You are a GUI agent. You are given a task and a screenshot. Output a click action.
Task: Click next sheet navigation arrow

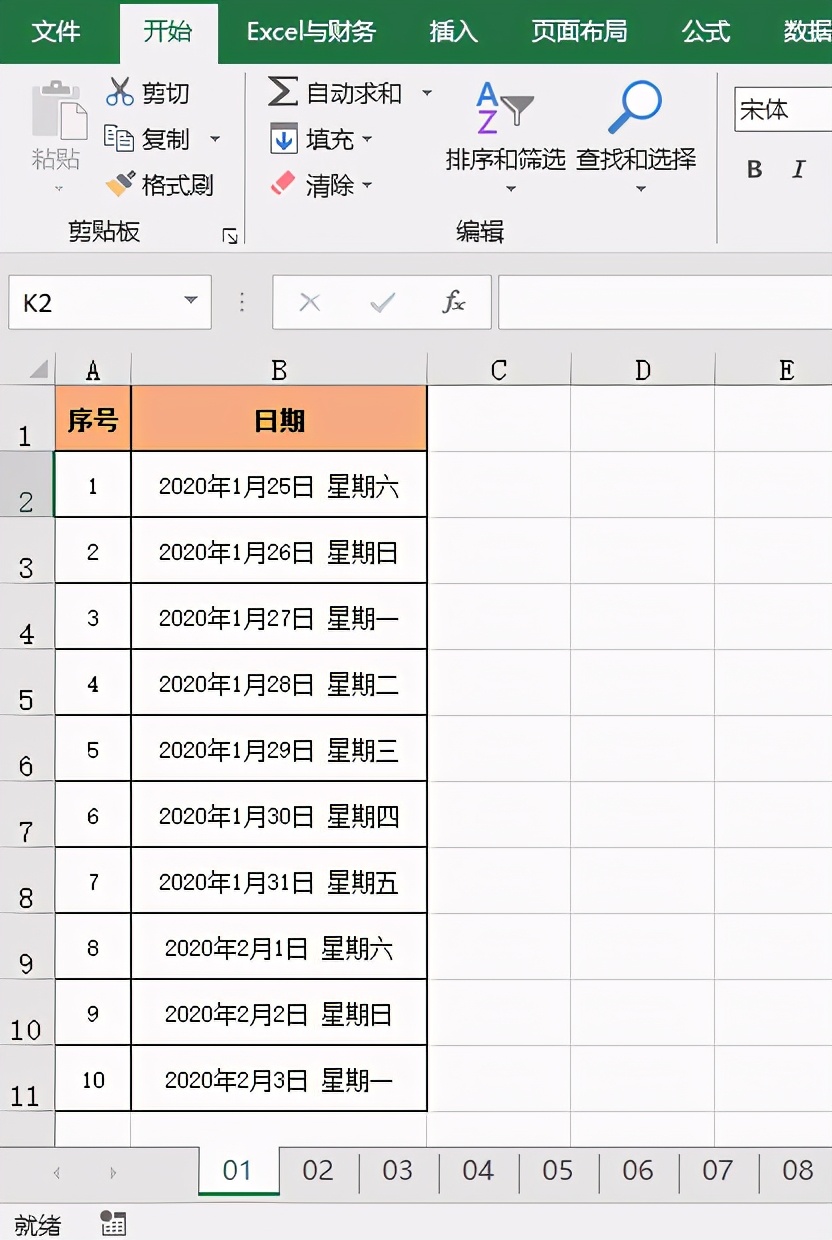point(113,1172)
